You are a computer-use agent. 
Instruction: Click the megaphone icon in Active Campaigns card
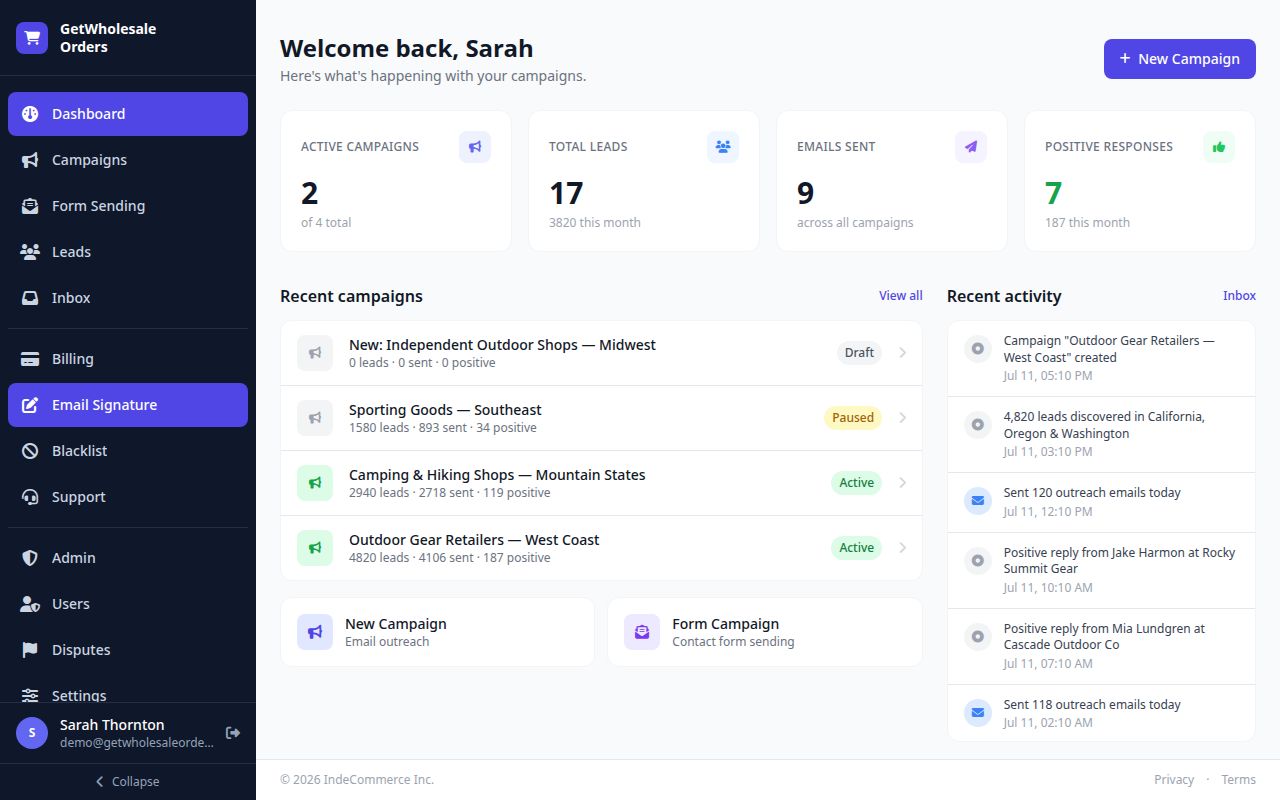coord(475,147)
